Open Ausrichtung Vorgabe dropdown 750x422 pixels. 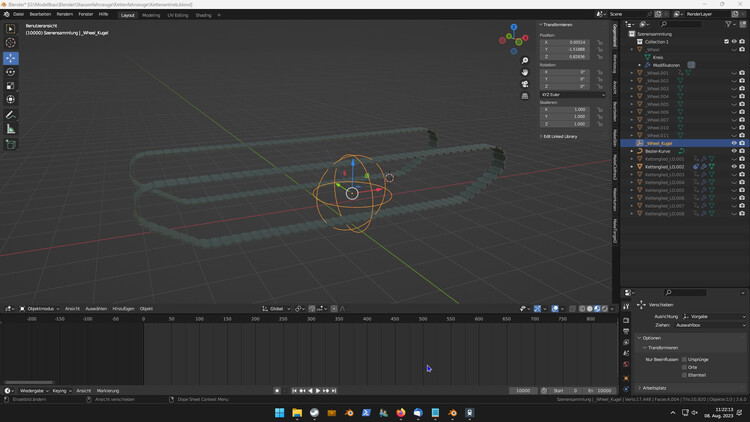tap(714, 317)
